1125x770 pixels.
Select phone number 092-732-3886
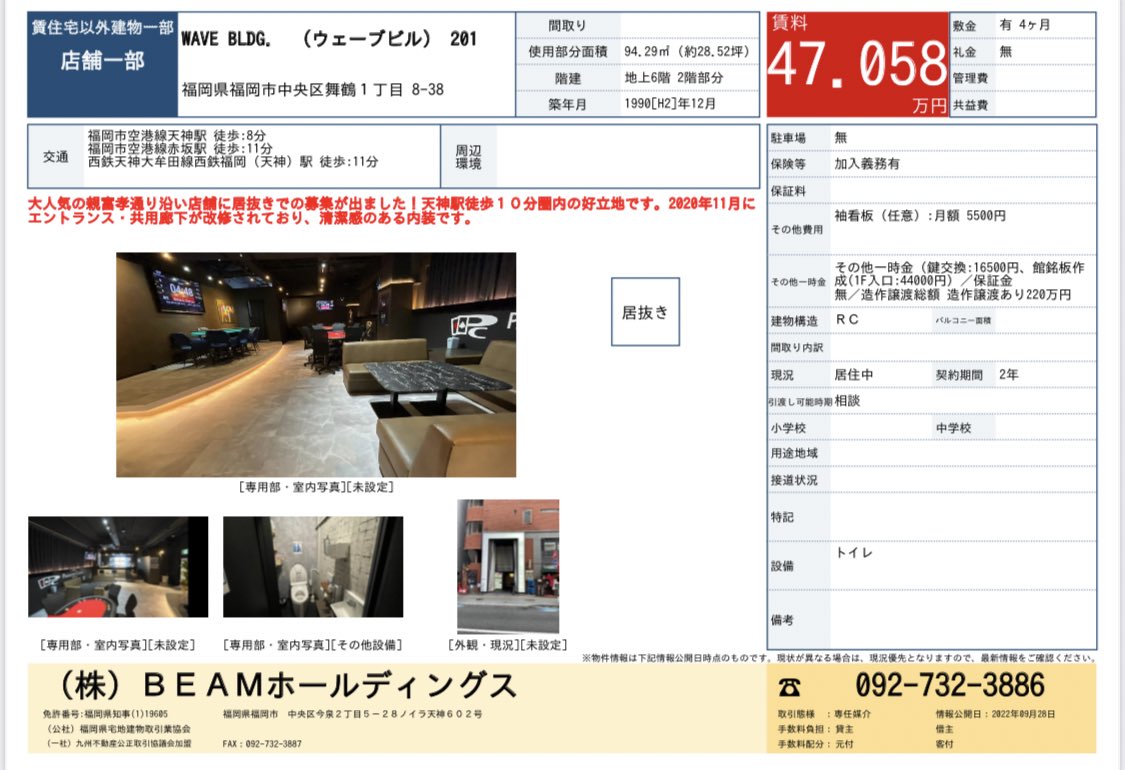(950, 685)
